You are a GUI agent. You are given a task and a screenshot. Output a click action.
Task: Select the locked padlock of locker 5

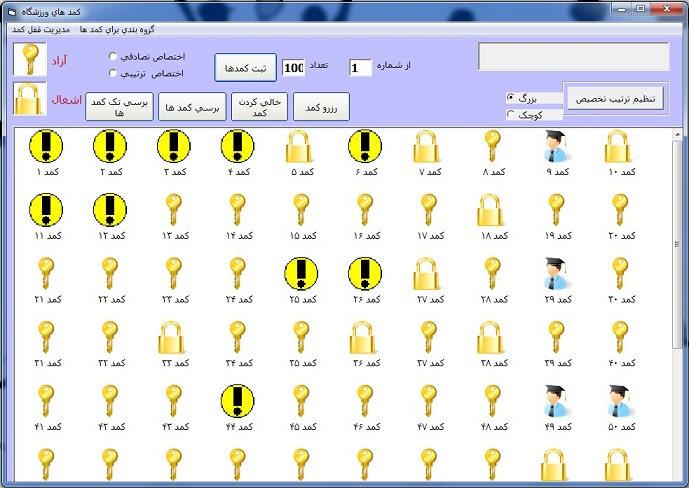click(x=299, y=147)
